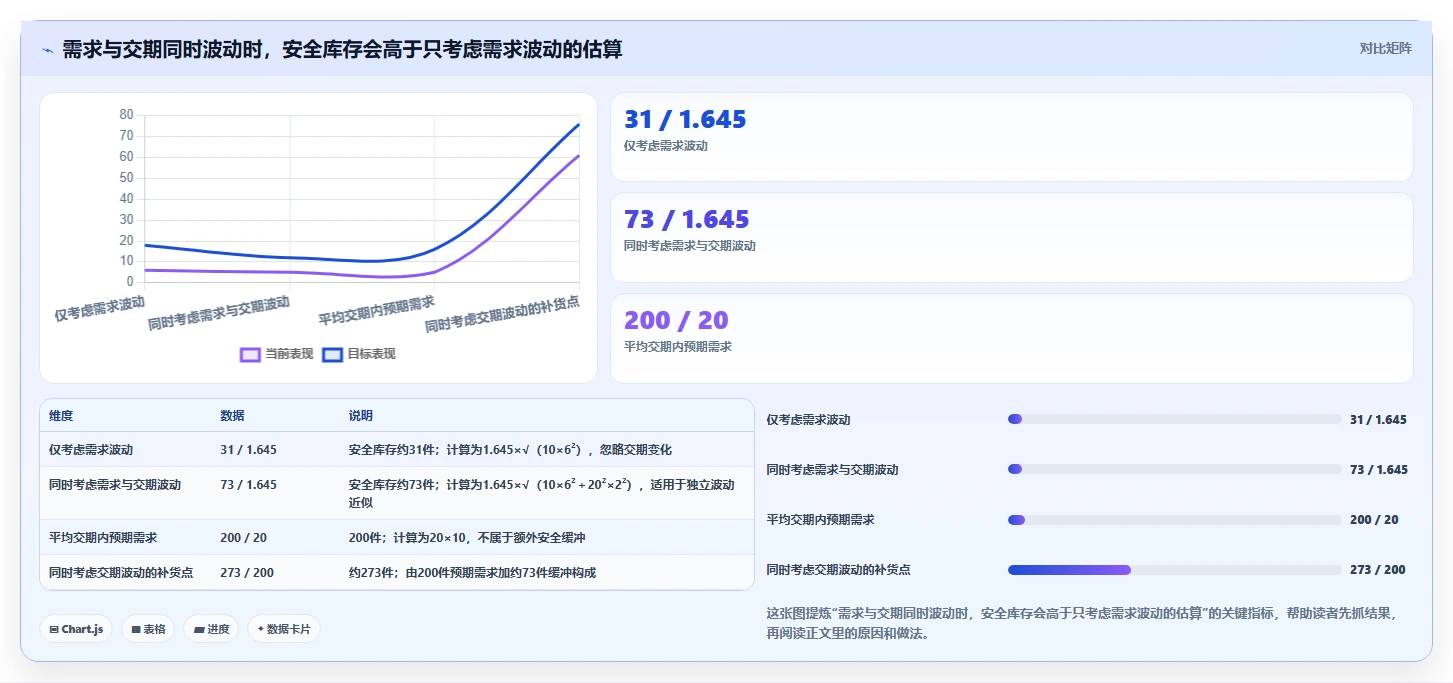
Task: Toggle the 目标表现 legend swatch
Action: tap(333, 354)
